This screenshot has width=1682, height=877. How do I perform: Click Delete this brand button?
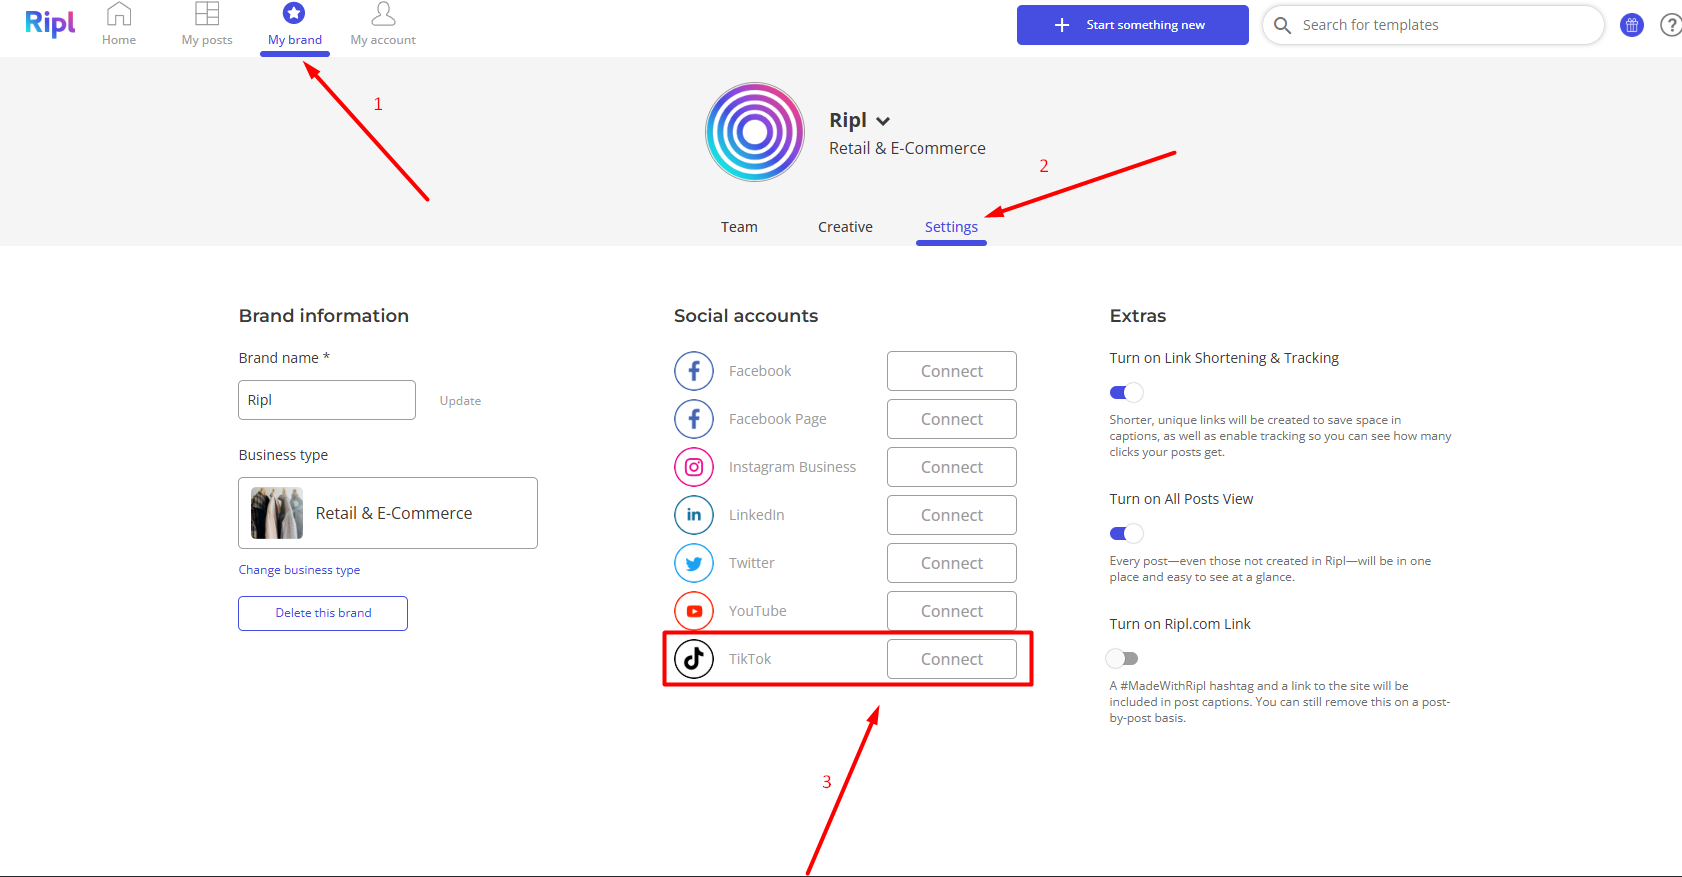[323, 613]
